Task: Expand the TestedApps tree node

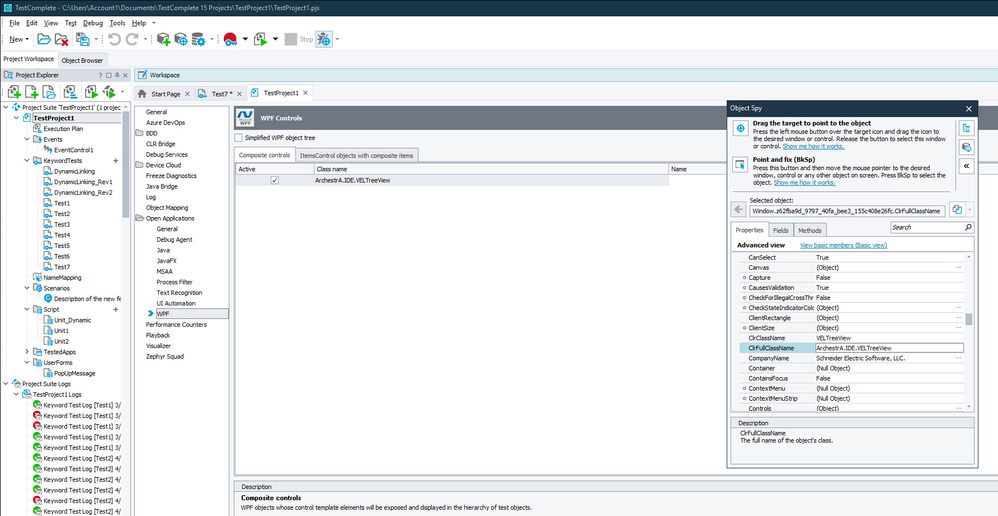Action: (28, 352)
